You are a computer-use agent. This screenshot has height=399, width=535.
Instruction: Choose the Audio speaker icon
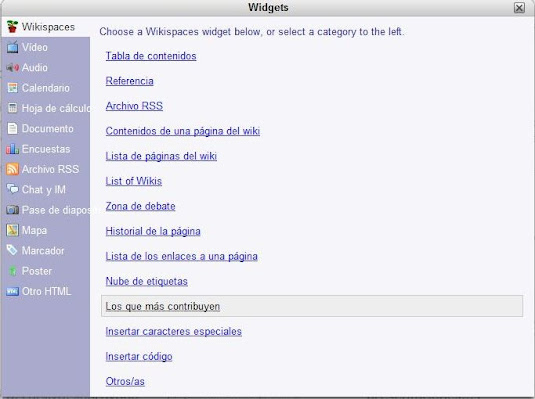coord(13,68)
